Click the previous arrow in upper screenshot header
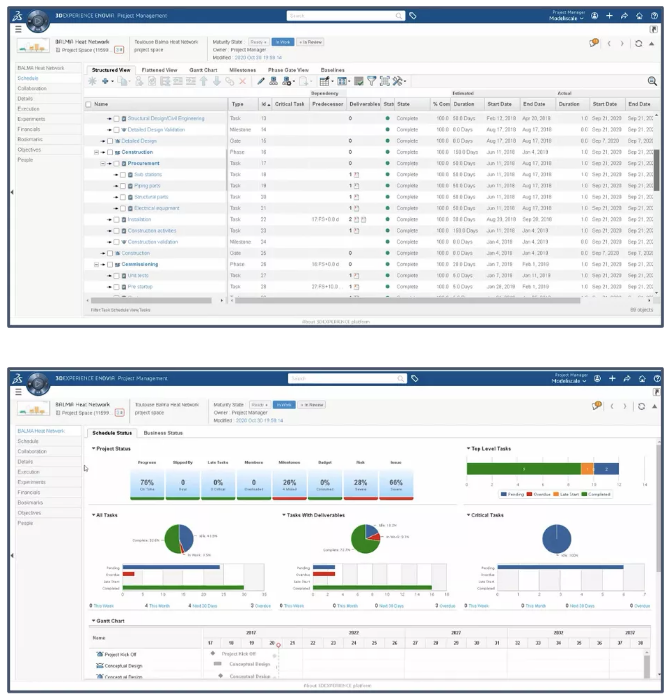Image resolution: width=668 pixels, height=700 pixels. point(609,43)
